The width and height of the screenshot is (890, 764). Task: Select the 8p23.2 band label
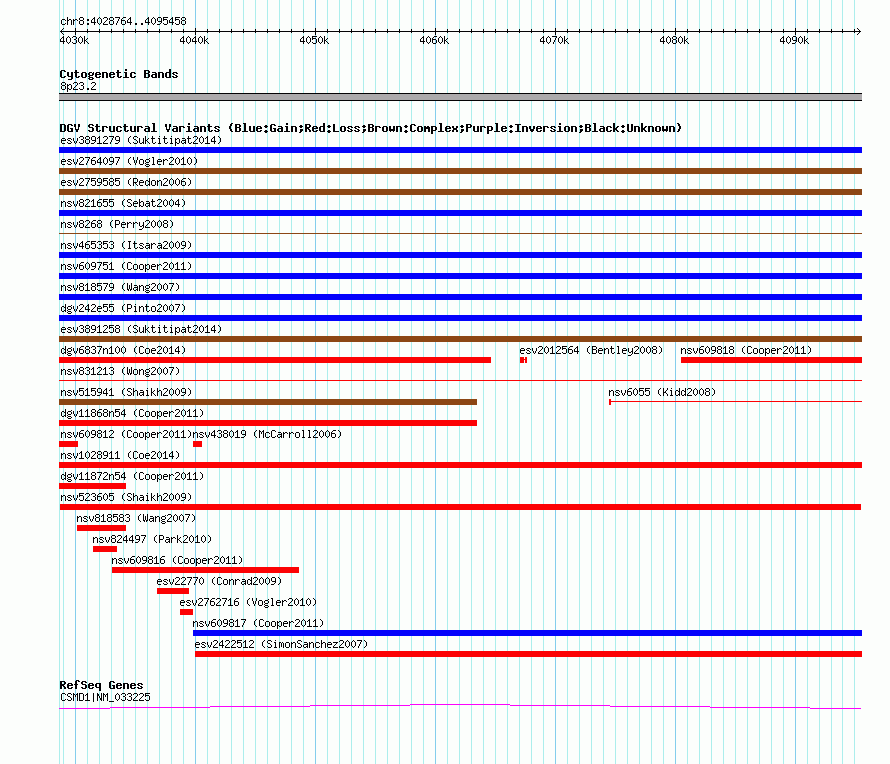78,86
